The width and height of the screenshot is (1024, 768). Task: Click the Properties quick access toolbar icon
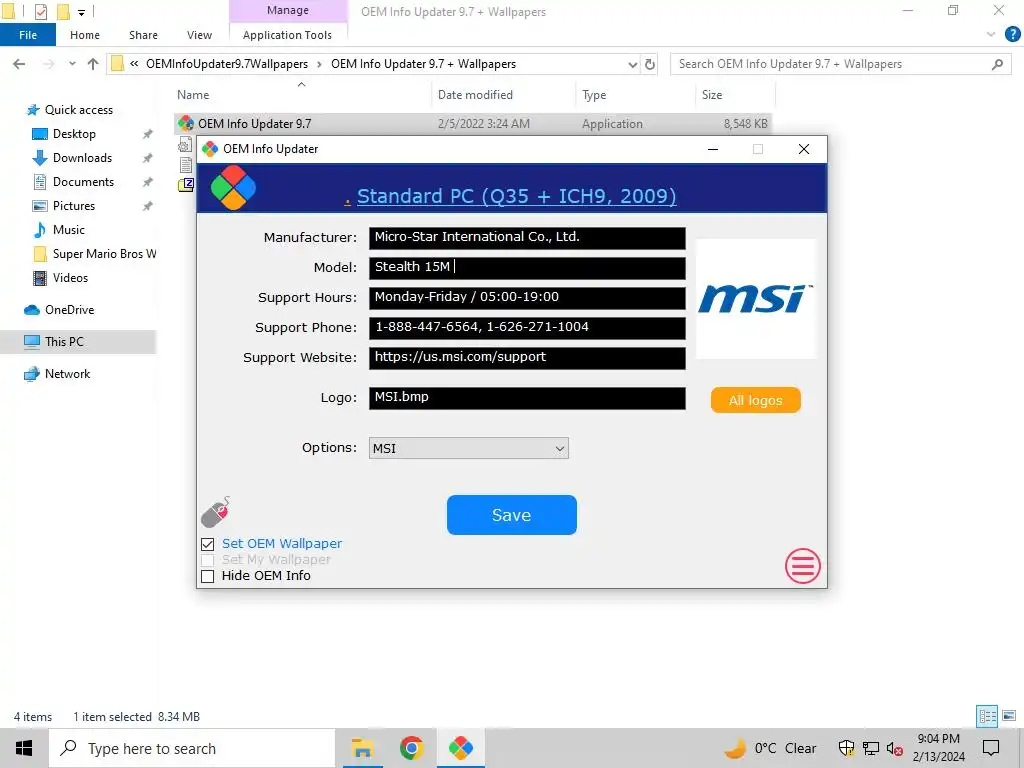coord(40,11)
